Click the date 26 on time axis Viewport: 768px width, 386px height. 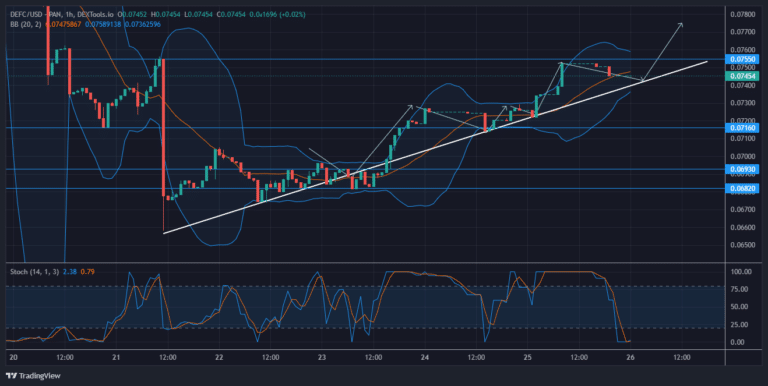pos(630,358)
